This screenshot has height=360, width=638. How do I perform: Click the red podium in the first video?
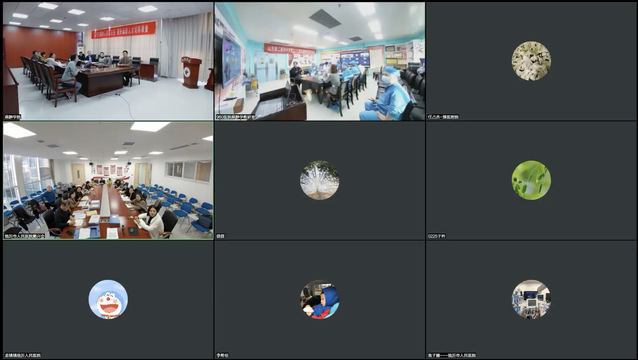[191, 72]
